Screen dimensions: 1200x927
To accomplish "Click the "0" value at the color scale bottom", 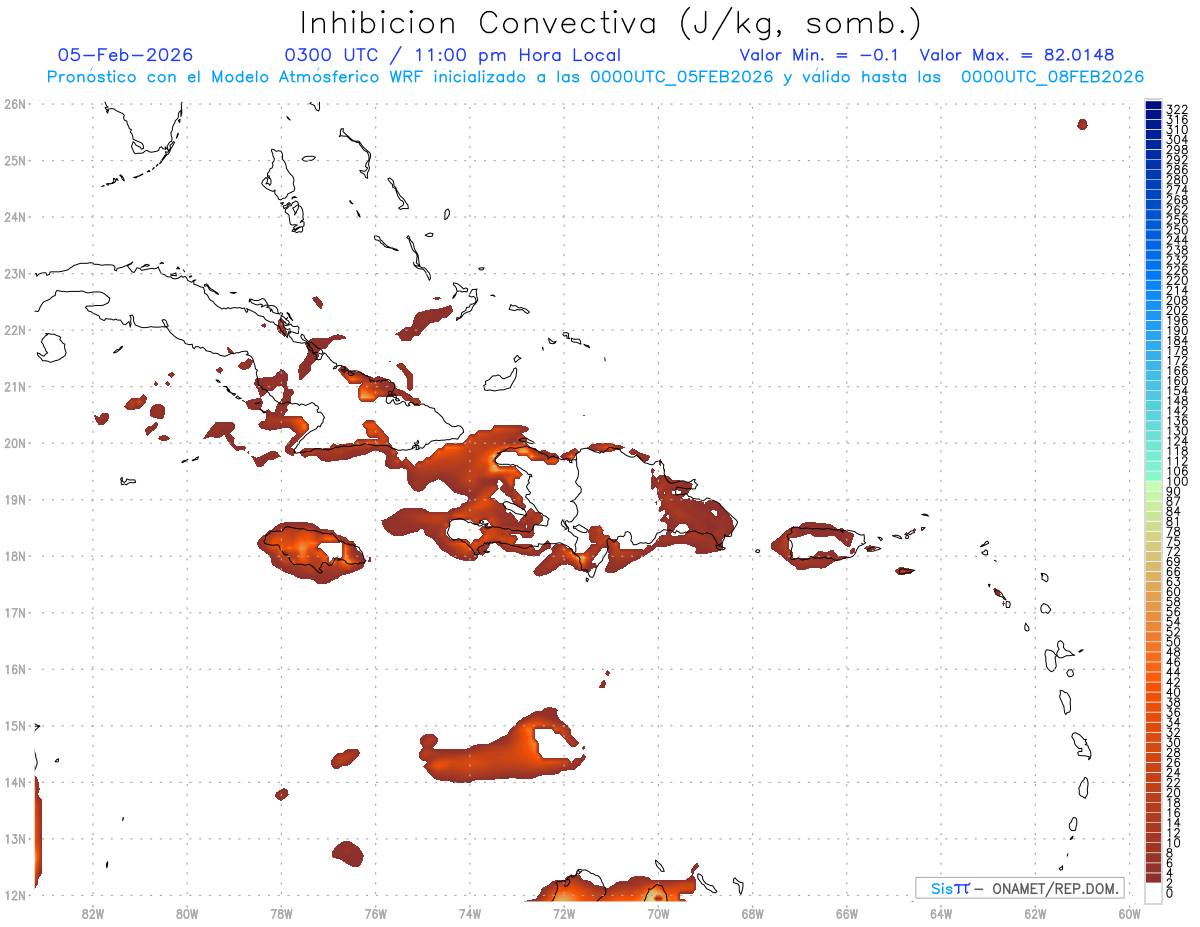I will pyautogui.click(x=1170, y=893).
